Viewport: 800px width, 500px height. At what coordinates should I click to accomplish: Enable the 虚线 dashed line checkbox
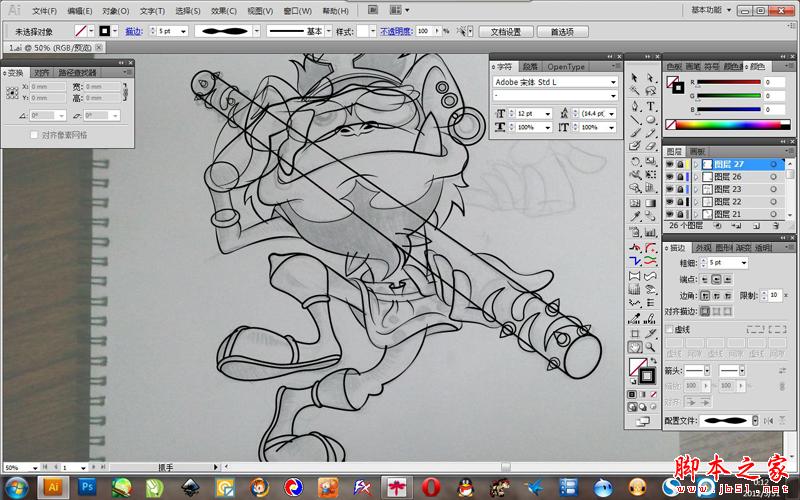coord(669,330)
